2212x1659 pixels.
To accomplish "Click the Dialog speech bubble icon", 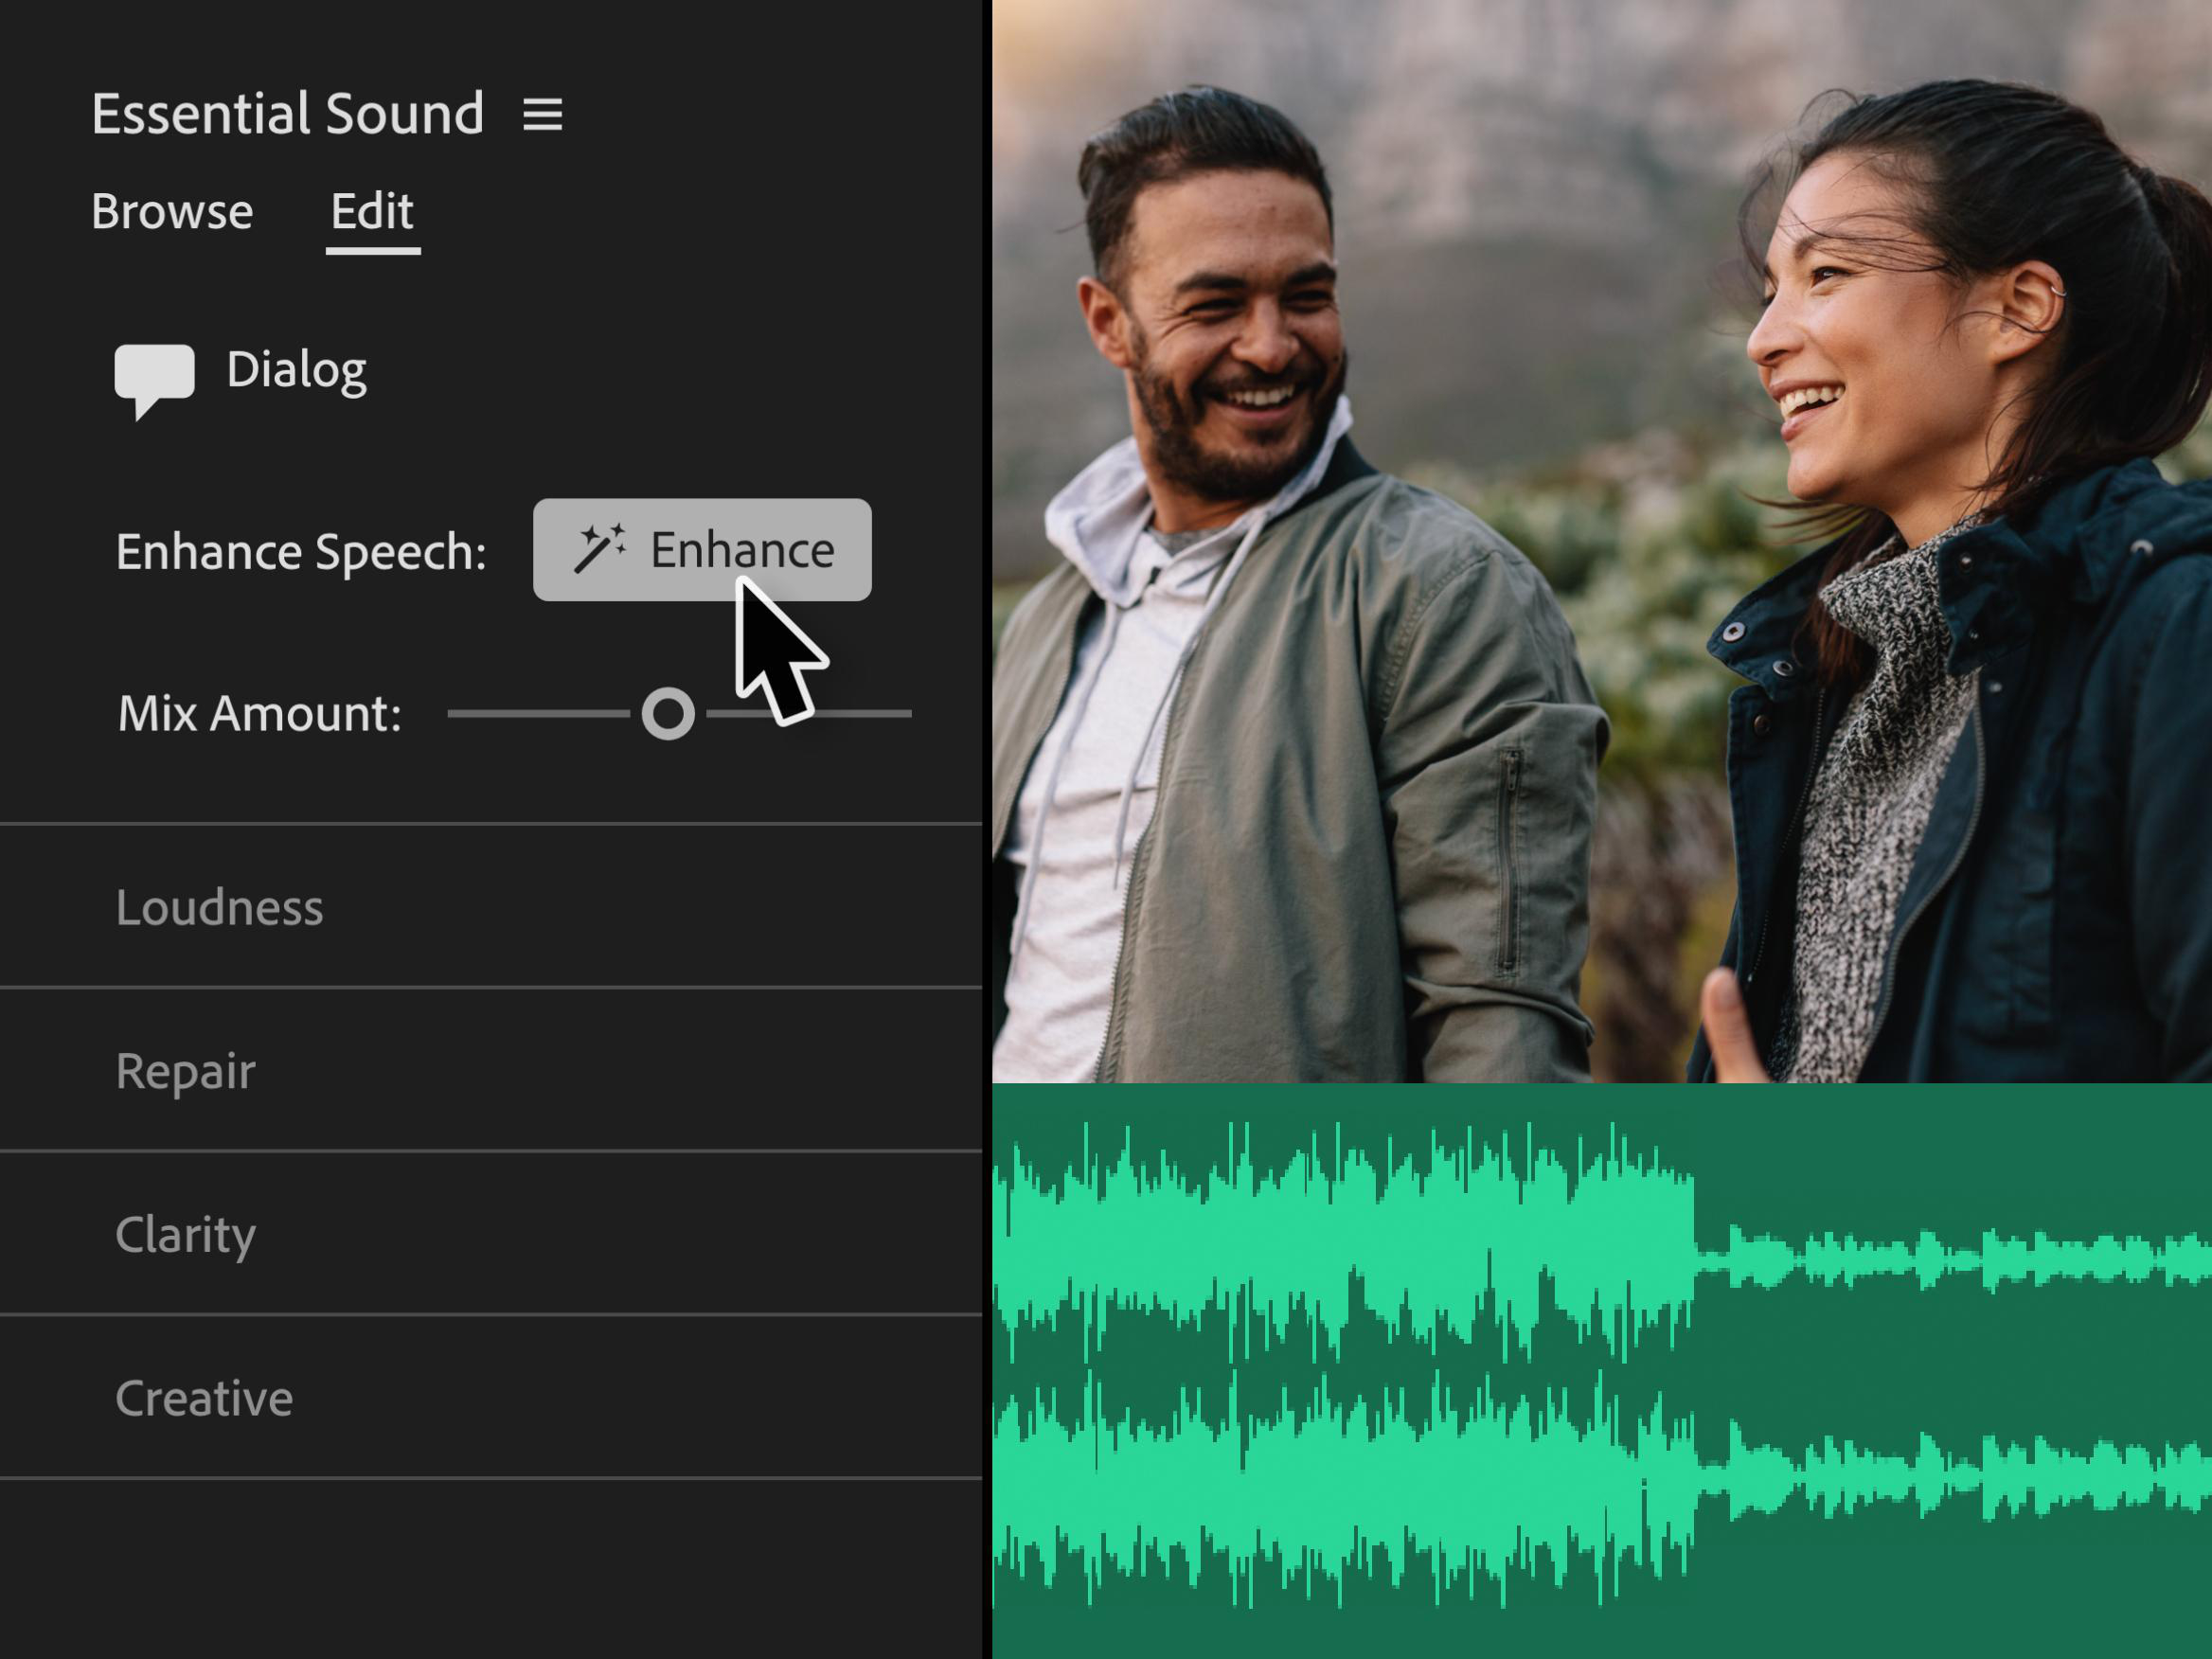I will click(154, 381).
